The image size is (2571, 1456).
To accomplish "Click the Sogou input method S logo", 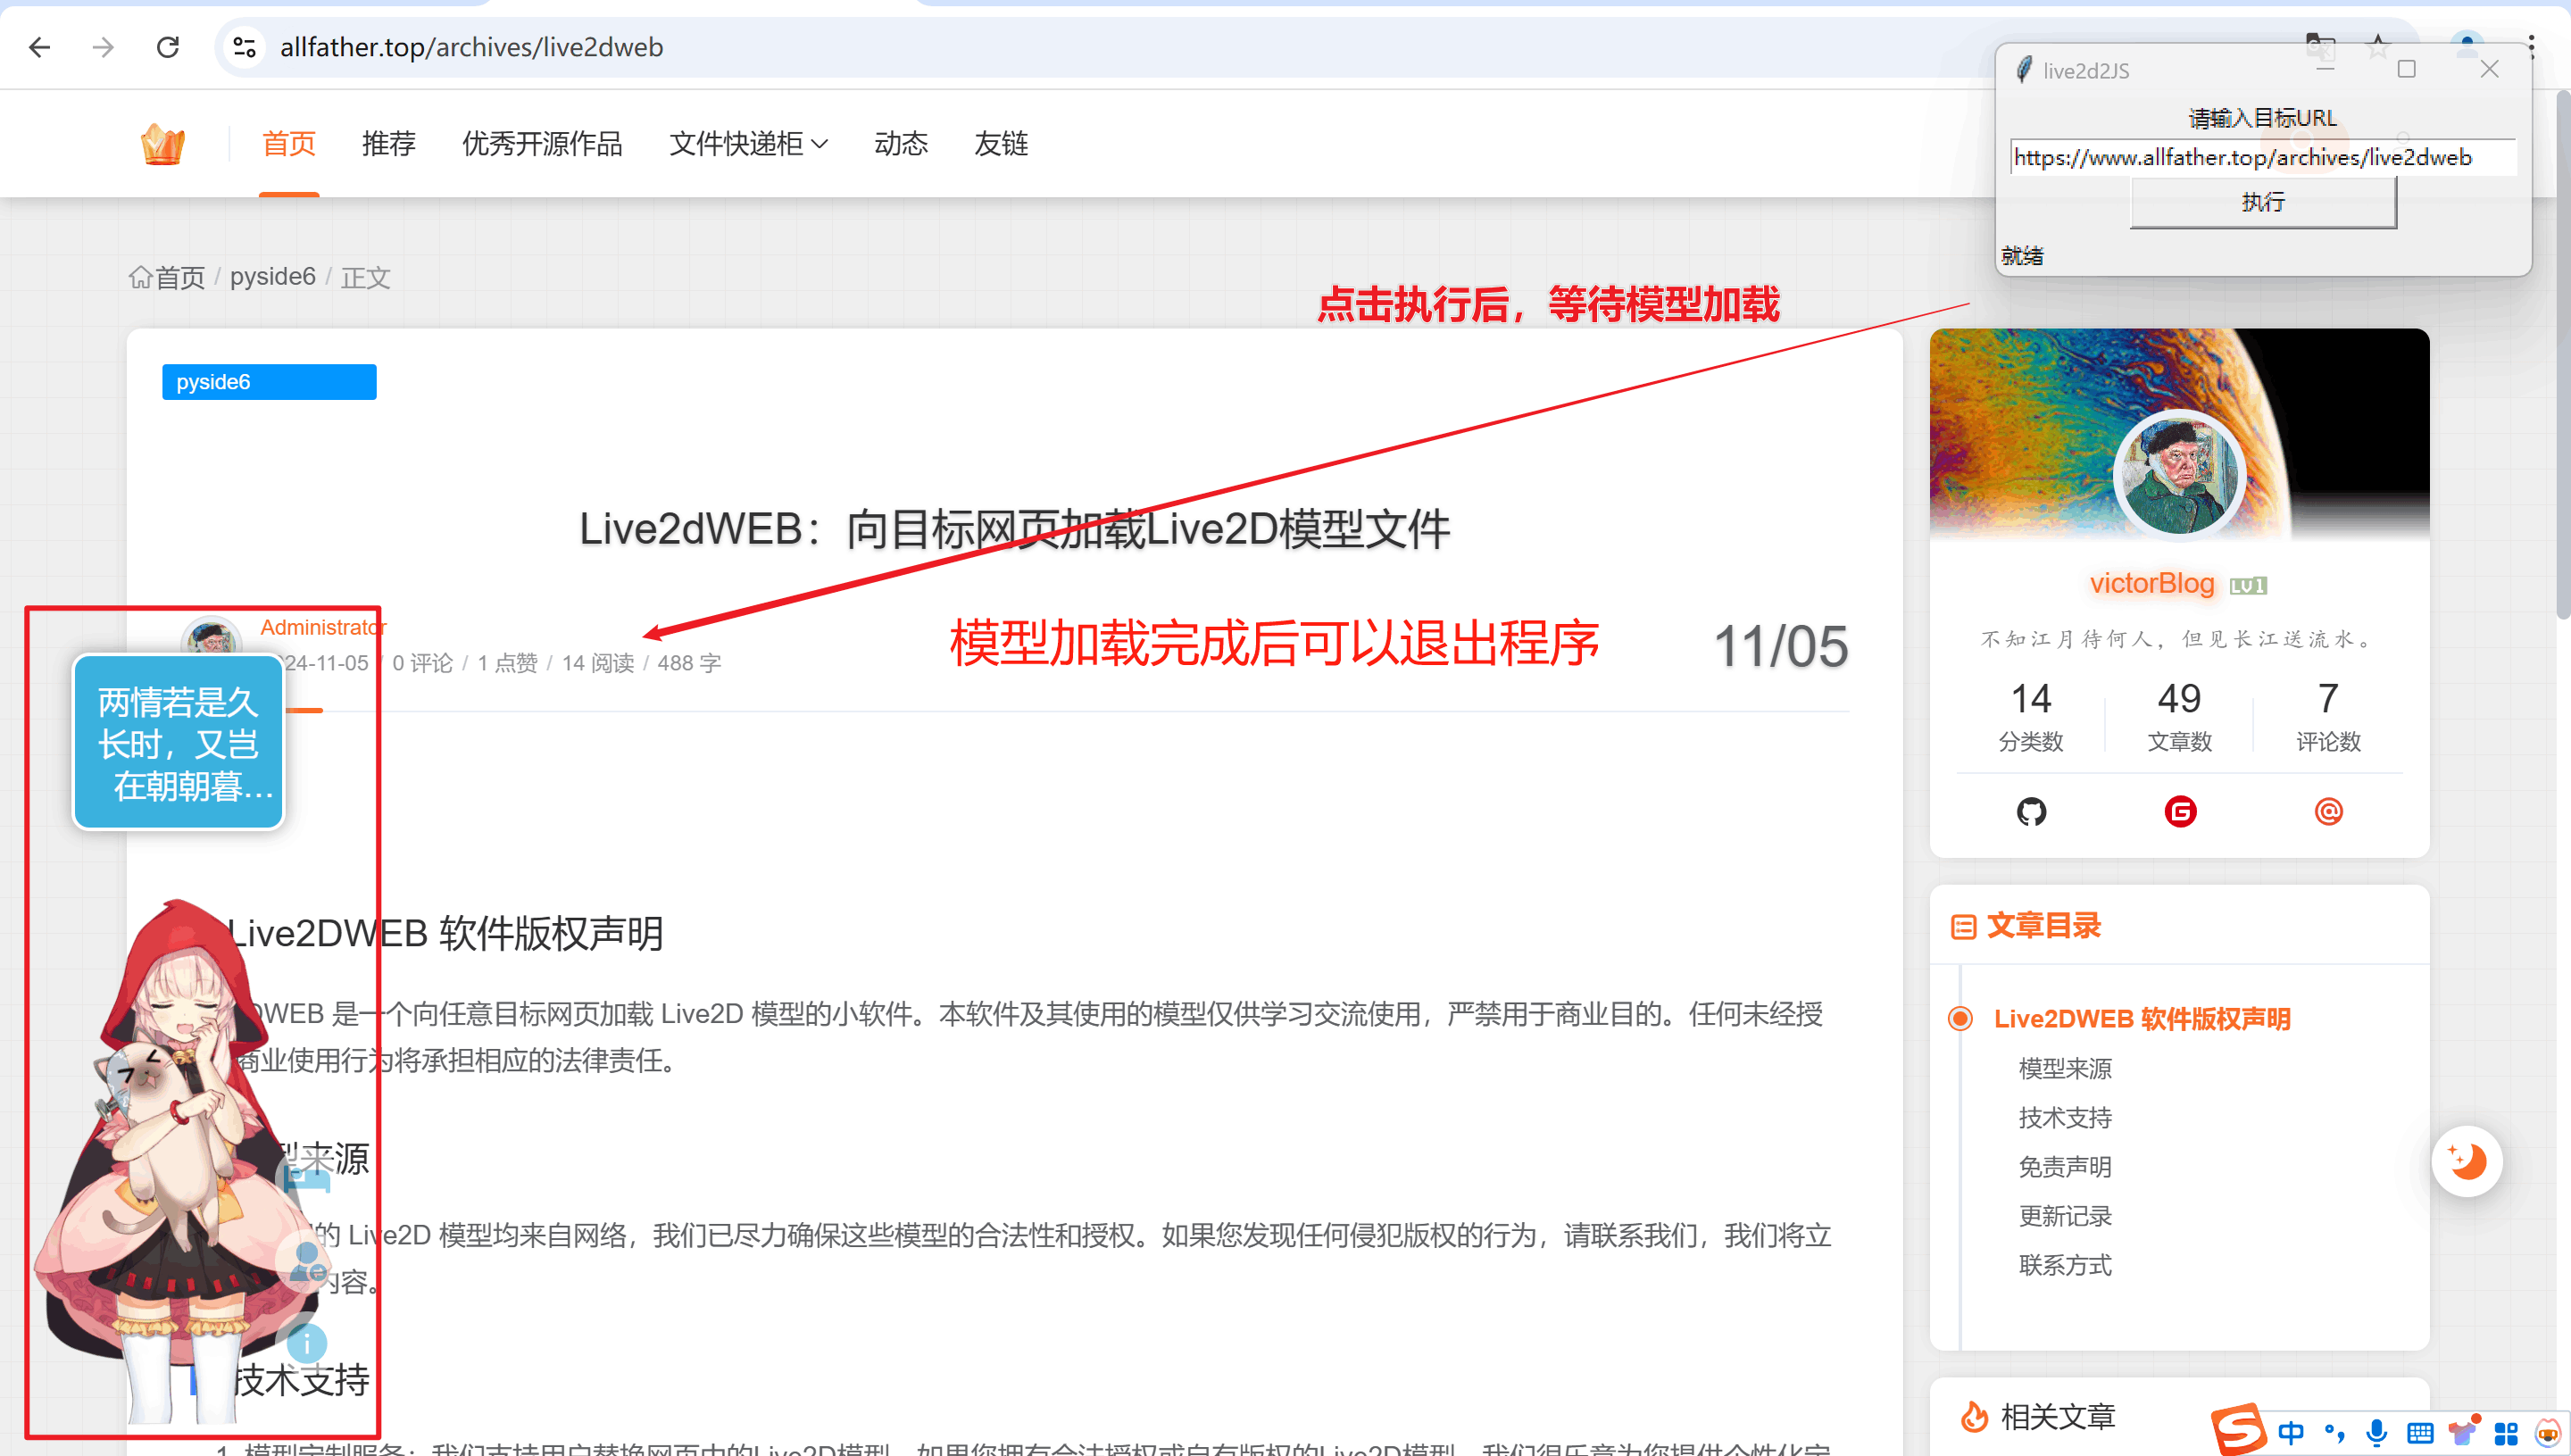I will click(2238, 1429).
